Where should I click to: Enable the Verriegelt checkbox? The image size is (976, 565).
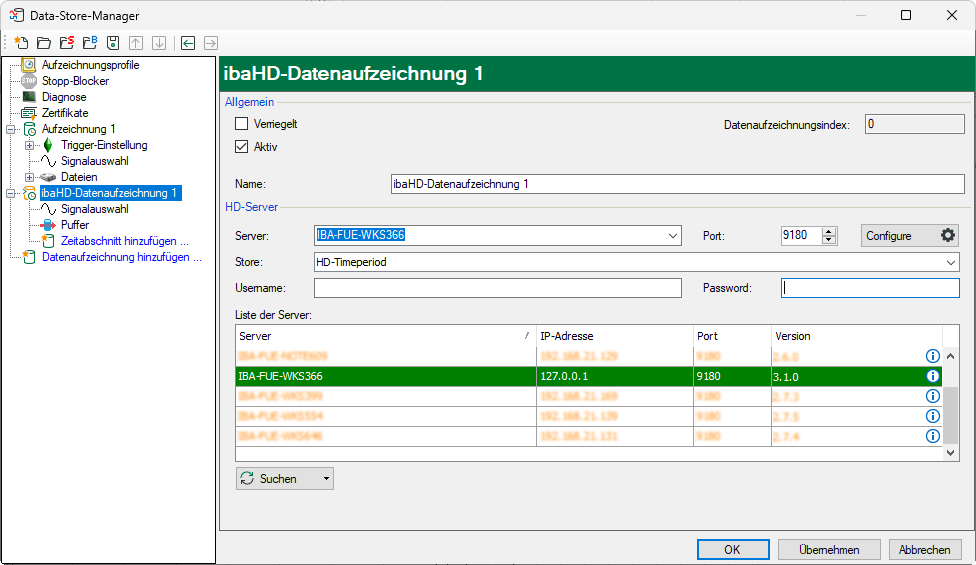pyautogui.click(x=241, y=124)
